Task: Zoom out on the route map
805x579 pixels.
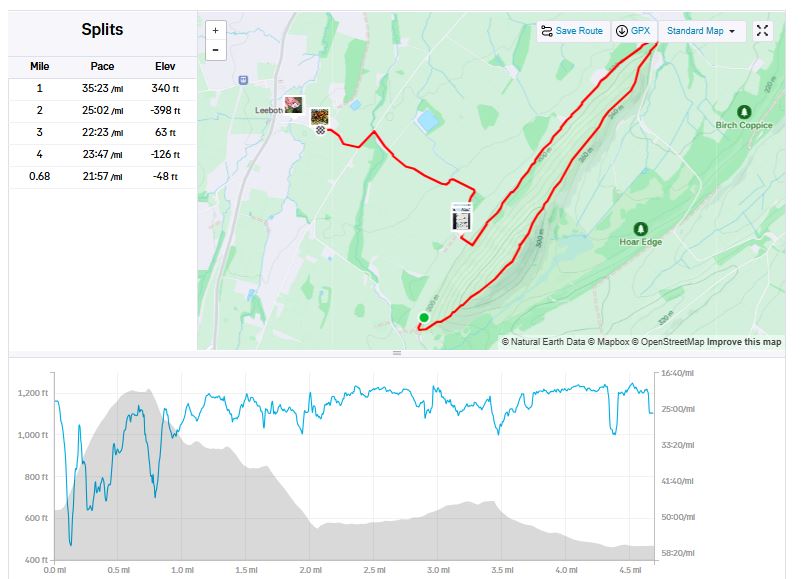Action: (x=215, y=48)
